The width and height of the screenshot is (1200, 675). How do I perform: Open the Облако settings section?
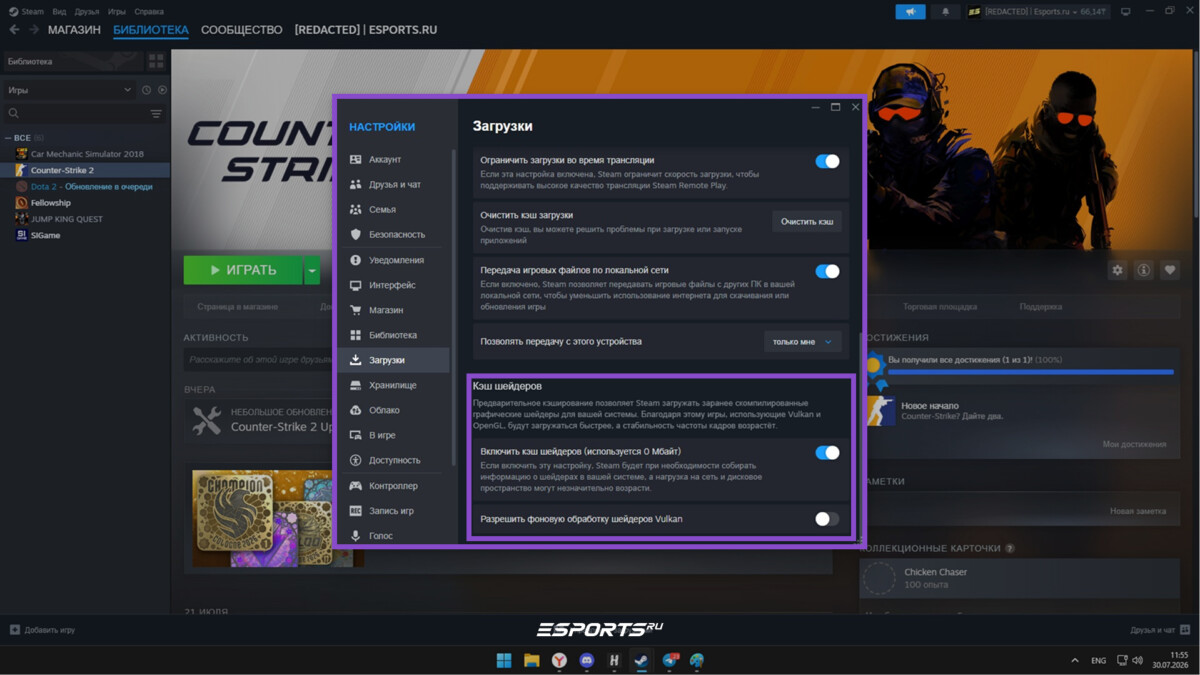[394, 410]
